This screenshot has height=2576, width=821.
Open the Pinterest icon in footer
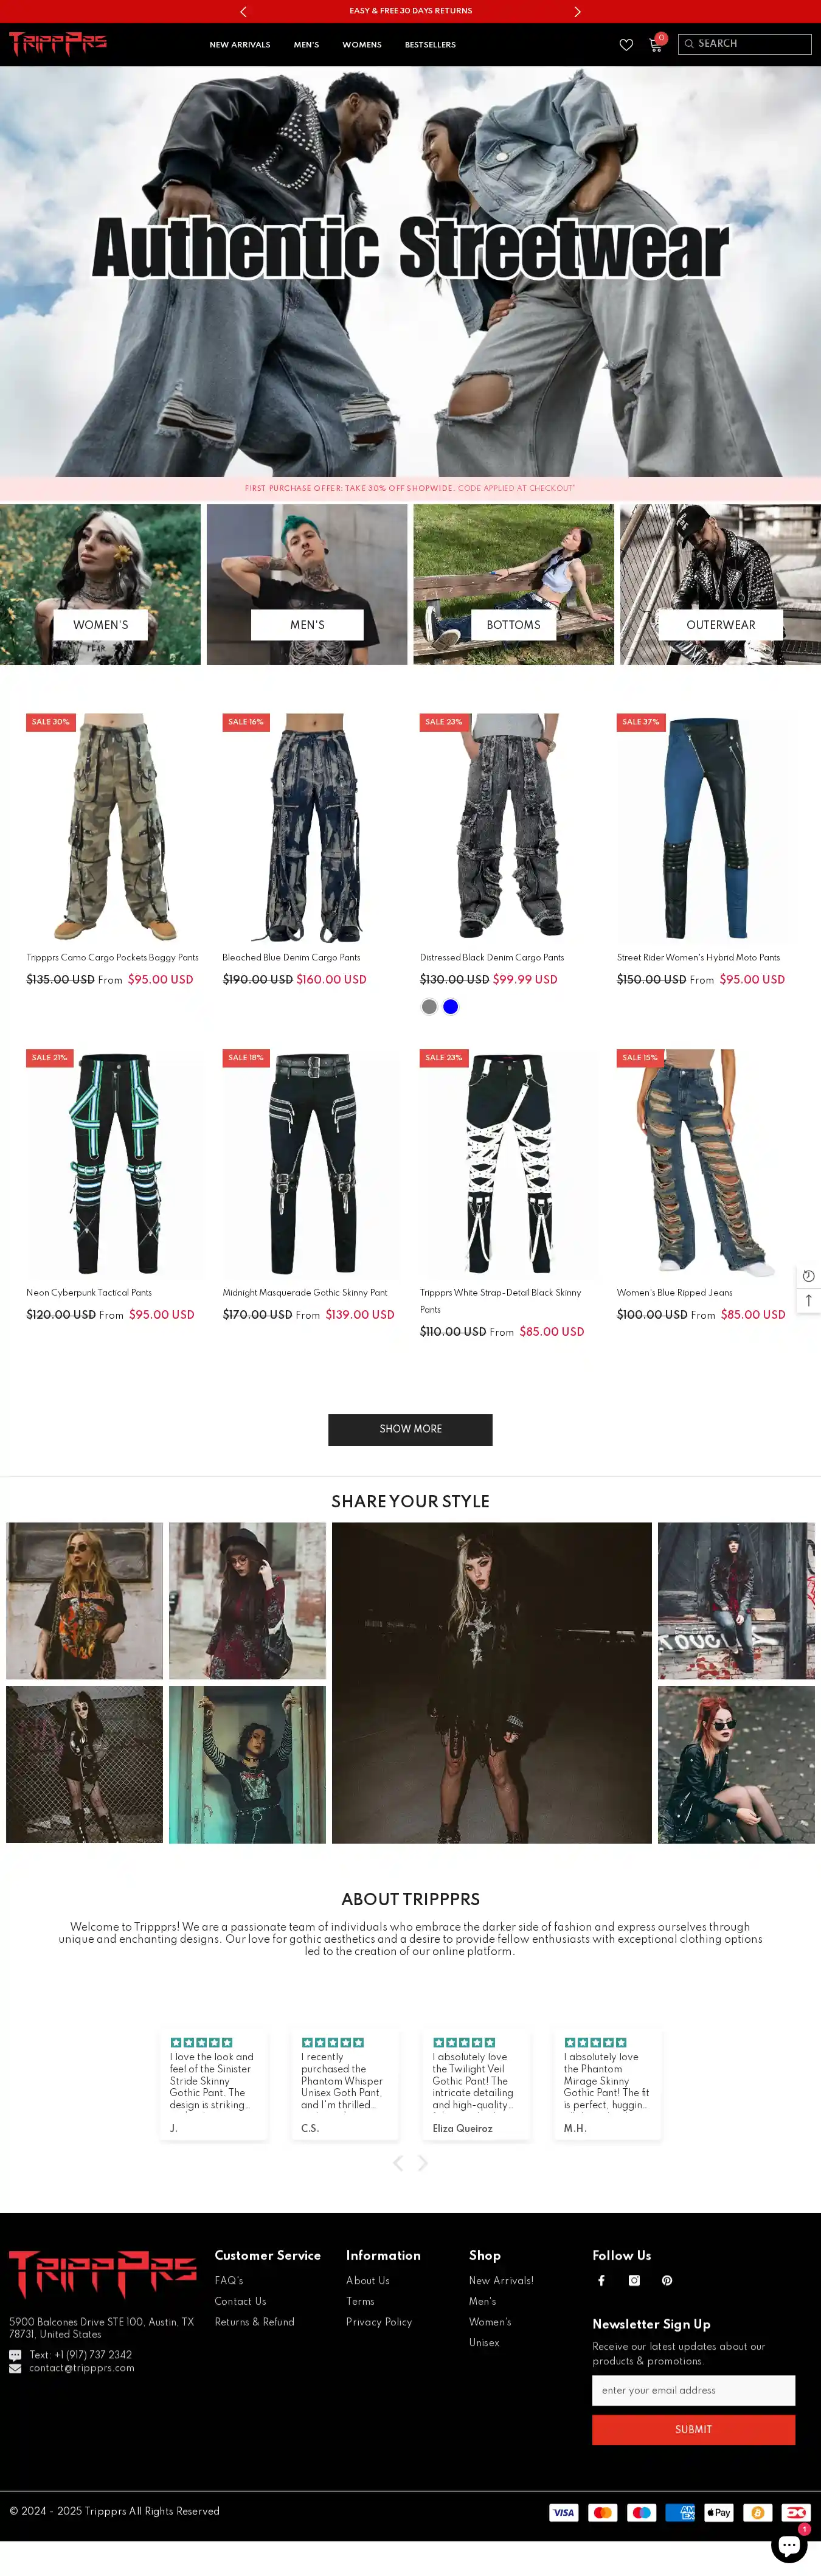(667, 2280)
